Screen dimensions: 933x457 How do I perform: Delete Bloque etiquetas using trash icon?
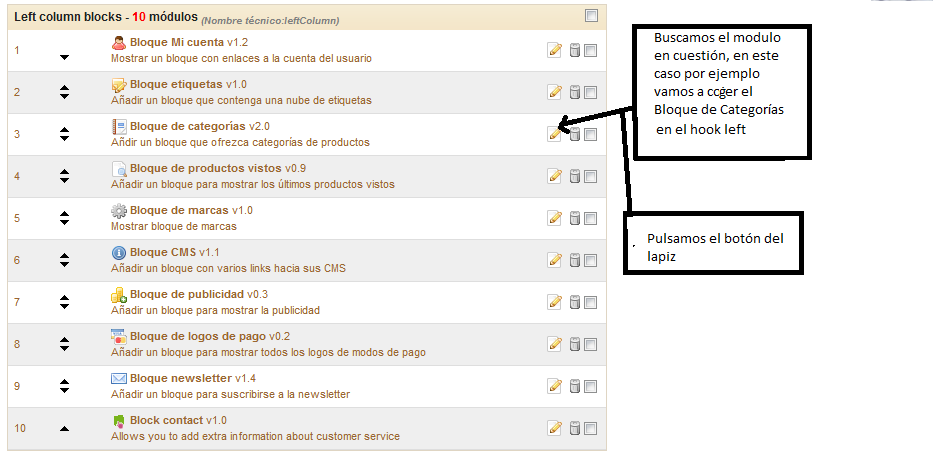click(x=574, y=92)
